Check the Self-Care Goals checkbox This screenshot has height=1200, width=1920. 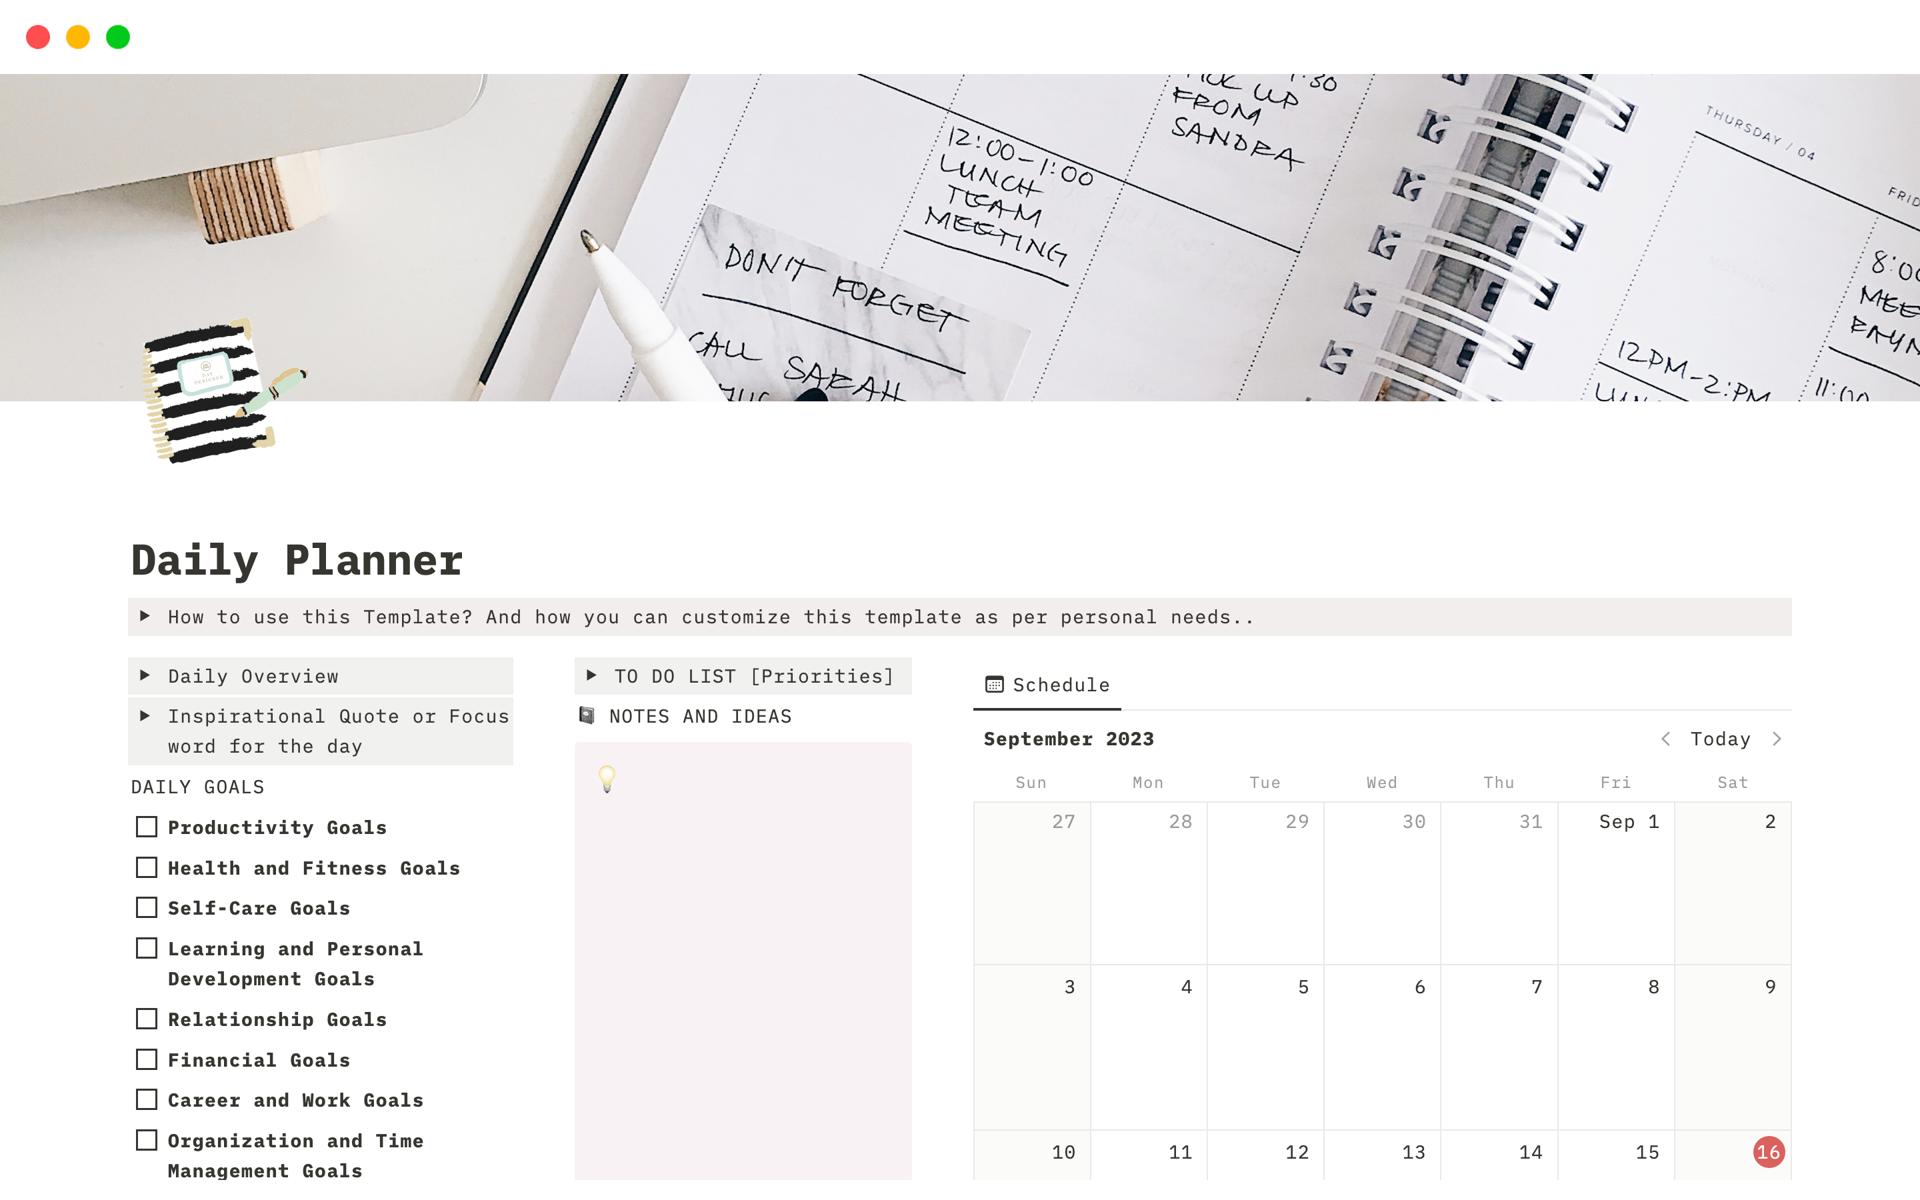[148, 908]
